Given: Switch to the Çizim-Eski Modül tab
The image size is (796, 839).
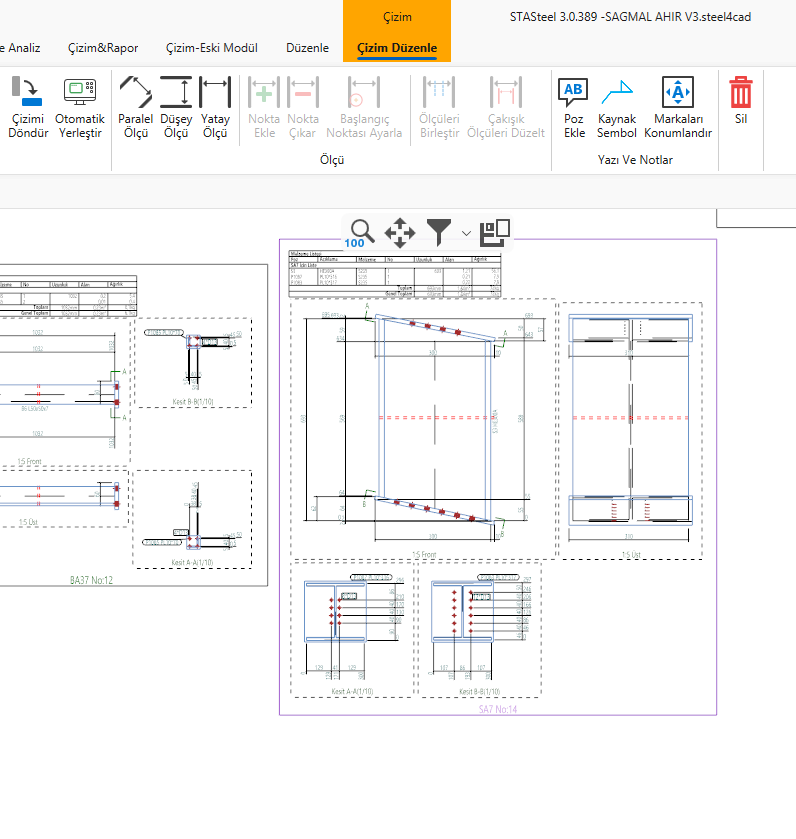Looking at the screenshot, I should (x=212, y=48).
